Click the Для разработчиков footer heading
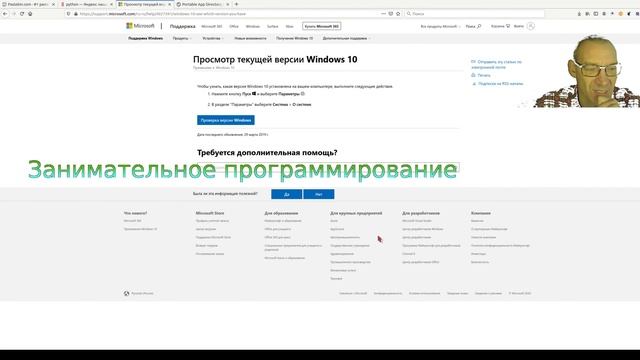The image size is (640, 360). coord(421,213)
